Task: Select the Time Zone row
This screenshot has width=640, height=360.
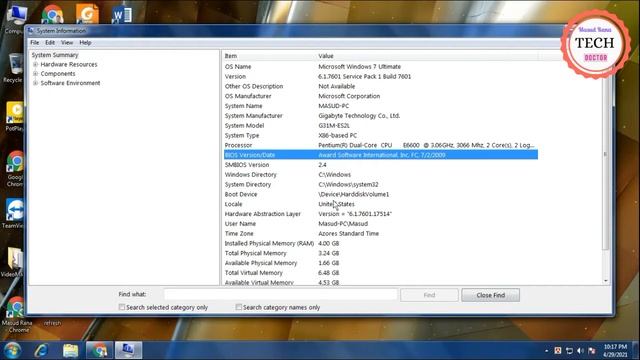Action: click(x=381, y=233)
